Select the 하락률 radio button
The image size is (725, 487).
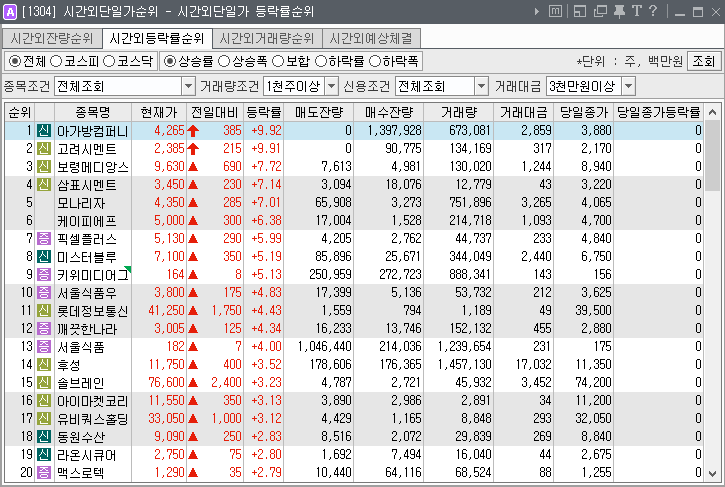click(320, 61)
